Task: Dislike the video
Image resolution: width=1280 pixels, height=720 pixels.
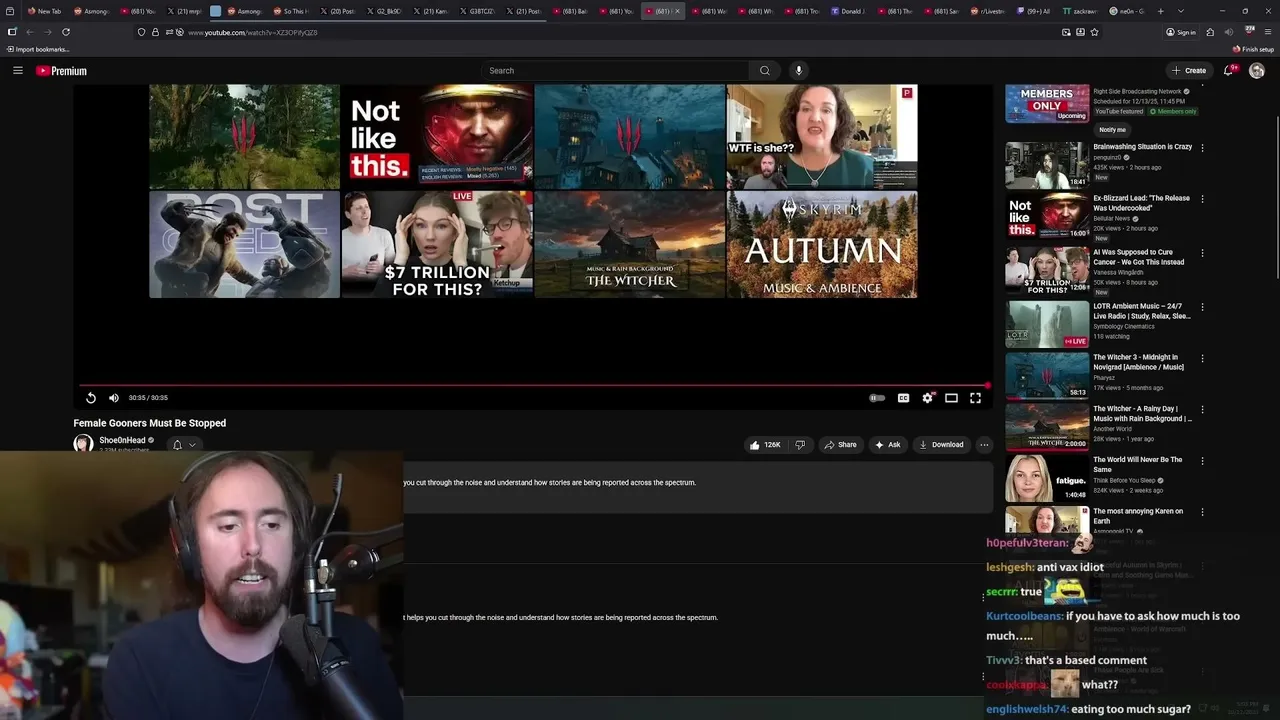Action: point(800,445)
